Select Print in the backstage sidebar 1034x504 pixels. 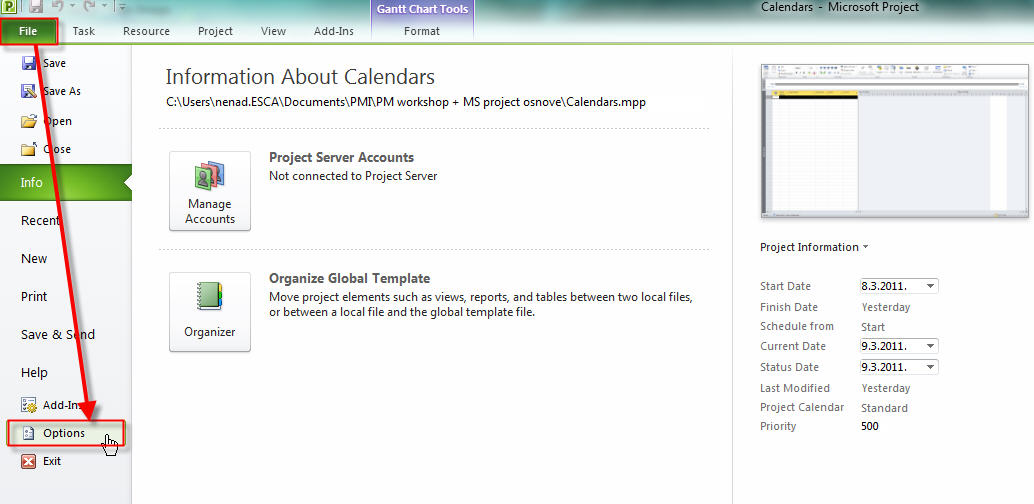click(x=34, y=296)
